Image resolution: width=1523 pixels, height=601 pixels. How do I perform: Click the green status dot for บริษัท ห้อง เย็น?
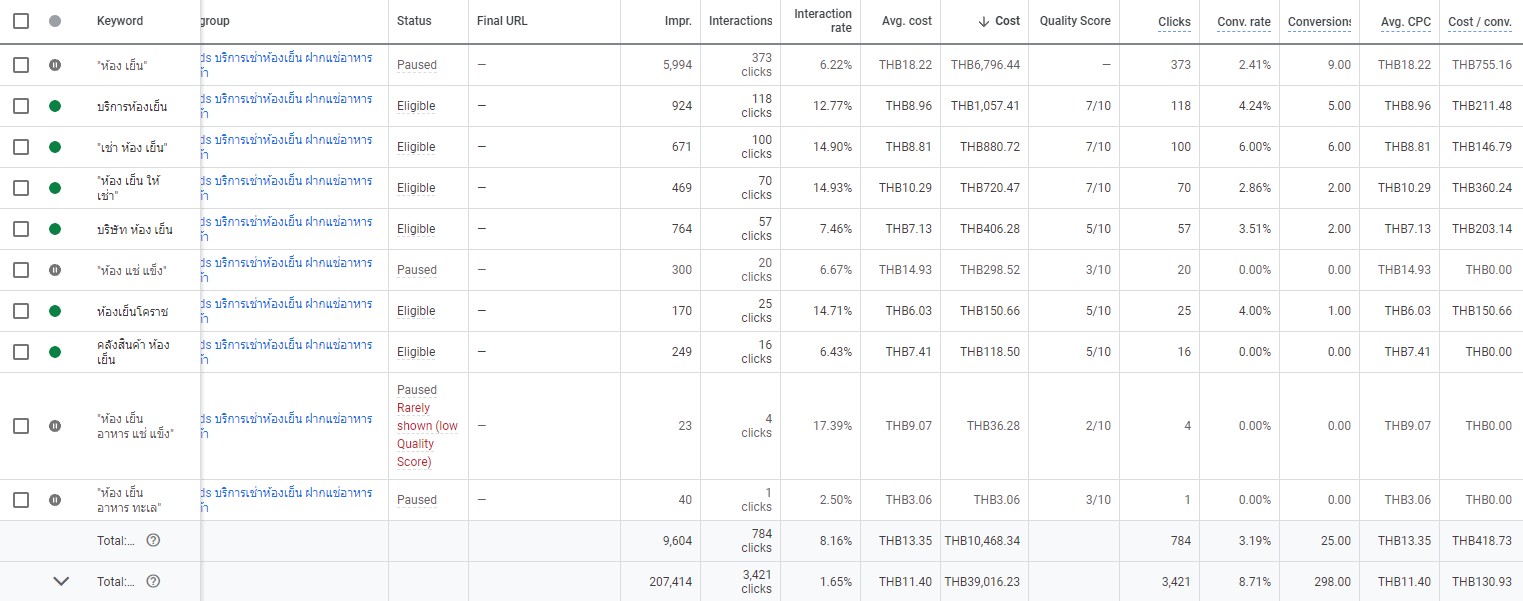pos(55,229)
